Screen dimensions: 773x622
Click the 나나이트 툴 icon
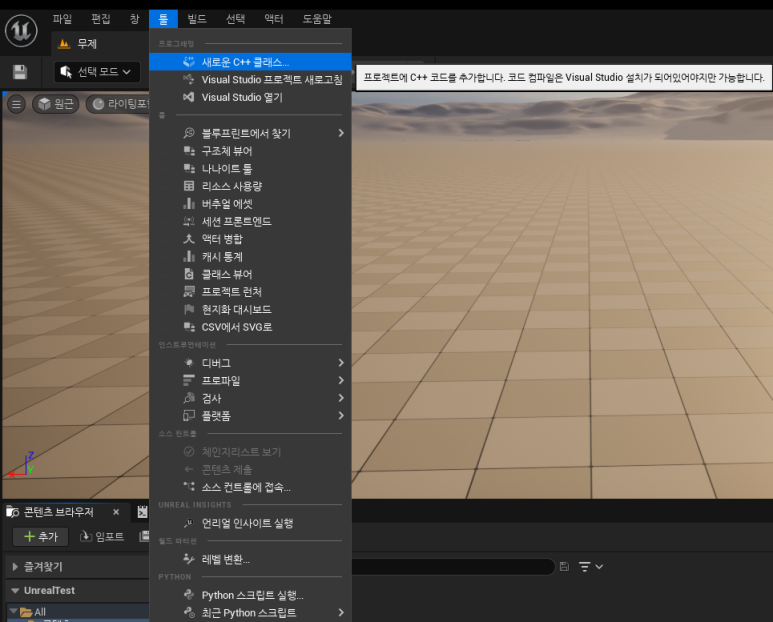coord(189,169)
